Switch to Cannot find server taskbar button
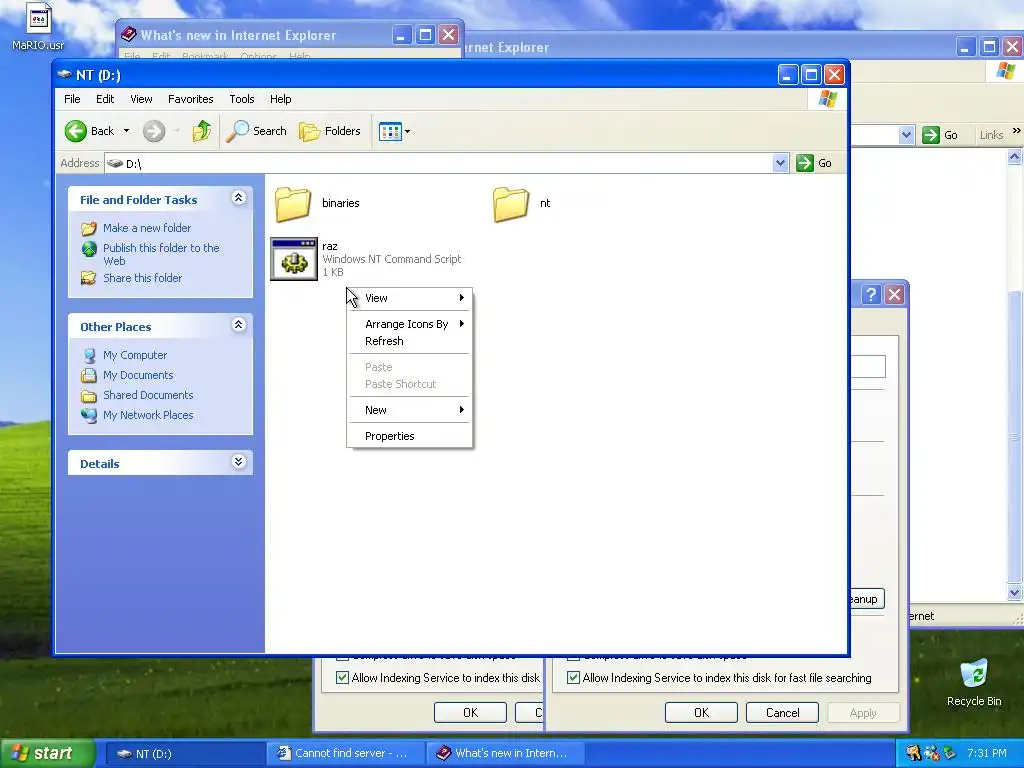This screenshot has width=1024, height=768. pyautogui.click(x=346, y=754)
